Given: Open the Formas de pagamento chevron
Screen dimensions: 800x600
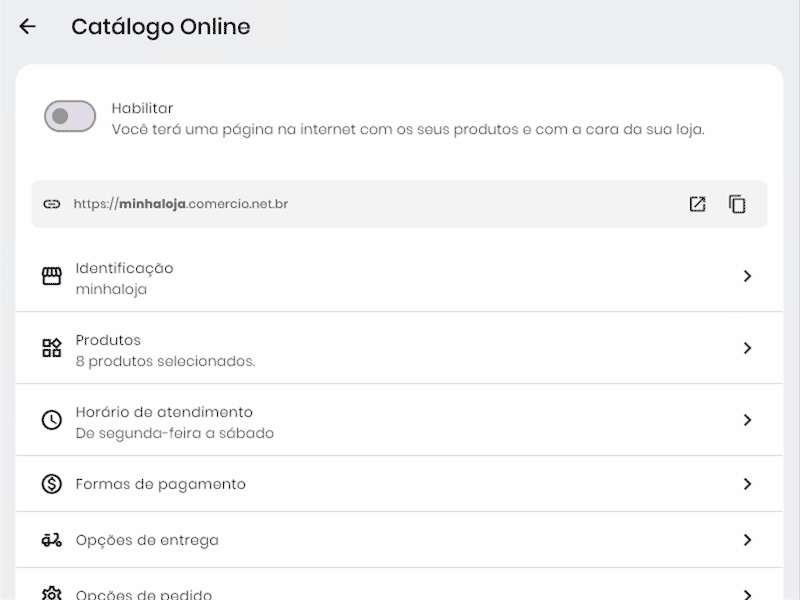Looking at the screenshot, I should tap(748, 483).
